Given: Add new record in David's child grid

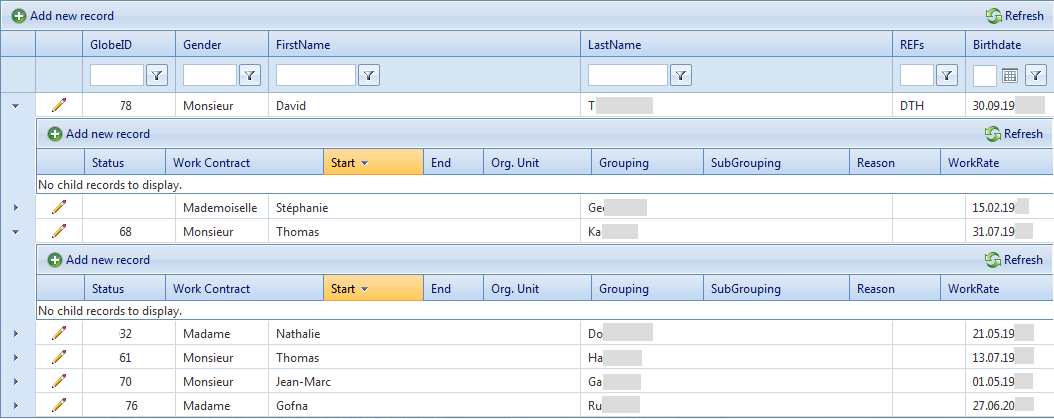Looking at the screenshot, I should 99,134.
